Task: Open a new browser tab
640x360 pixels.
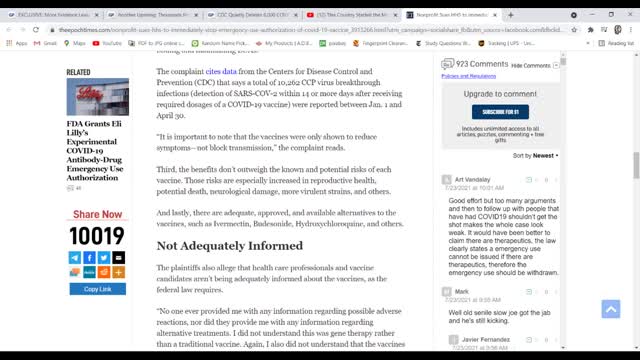Action: (511, 15)
